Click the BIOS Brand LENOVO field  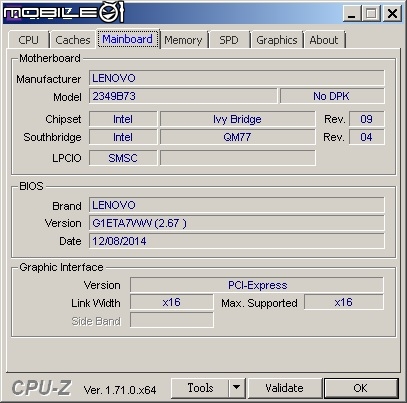pos(237,205)
